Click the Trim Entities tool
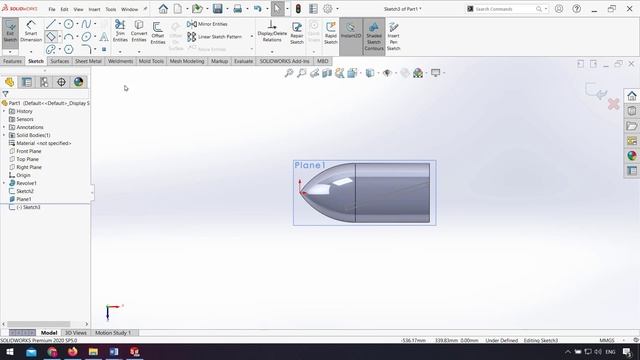The width and height of the screenshot is (640, 360). coord(120,31)
